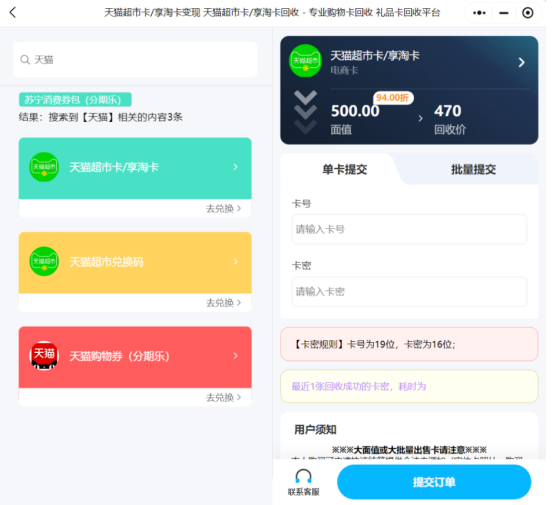This screenshot has height=505, width=554.
Task: Click 去兑换 under 天猫购物券 (分期乐)
Action: [x=224, y=398]
